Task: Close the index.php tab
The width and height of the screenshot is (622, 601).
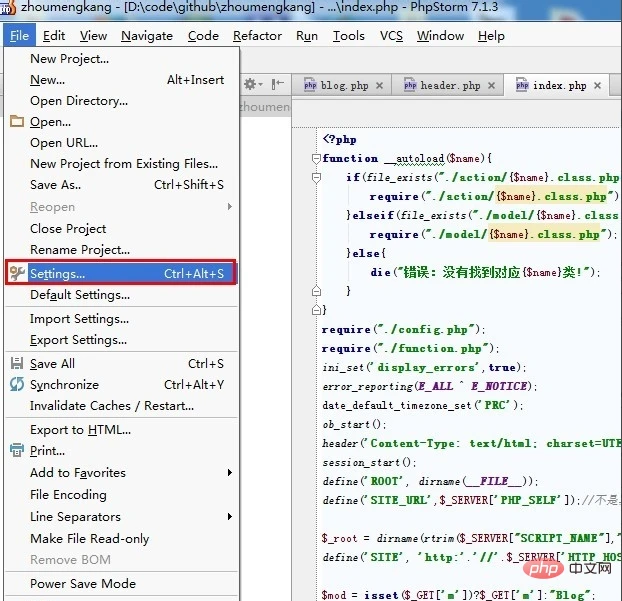Action: pos(597,85)
